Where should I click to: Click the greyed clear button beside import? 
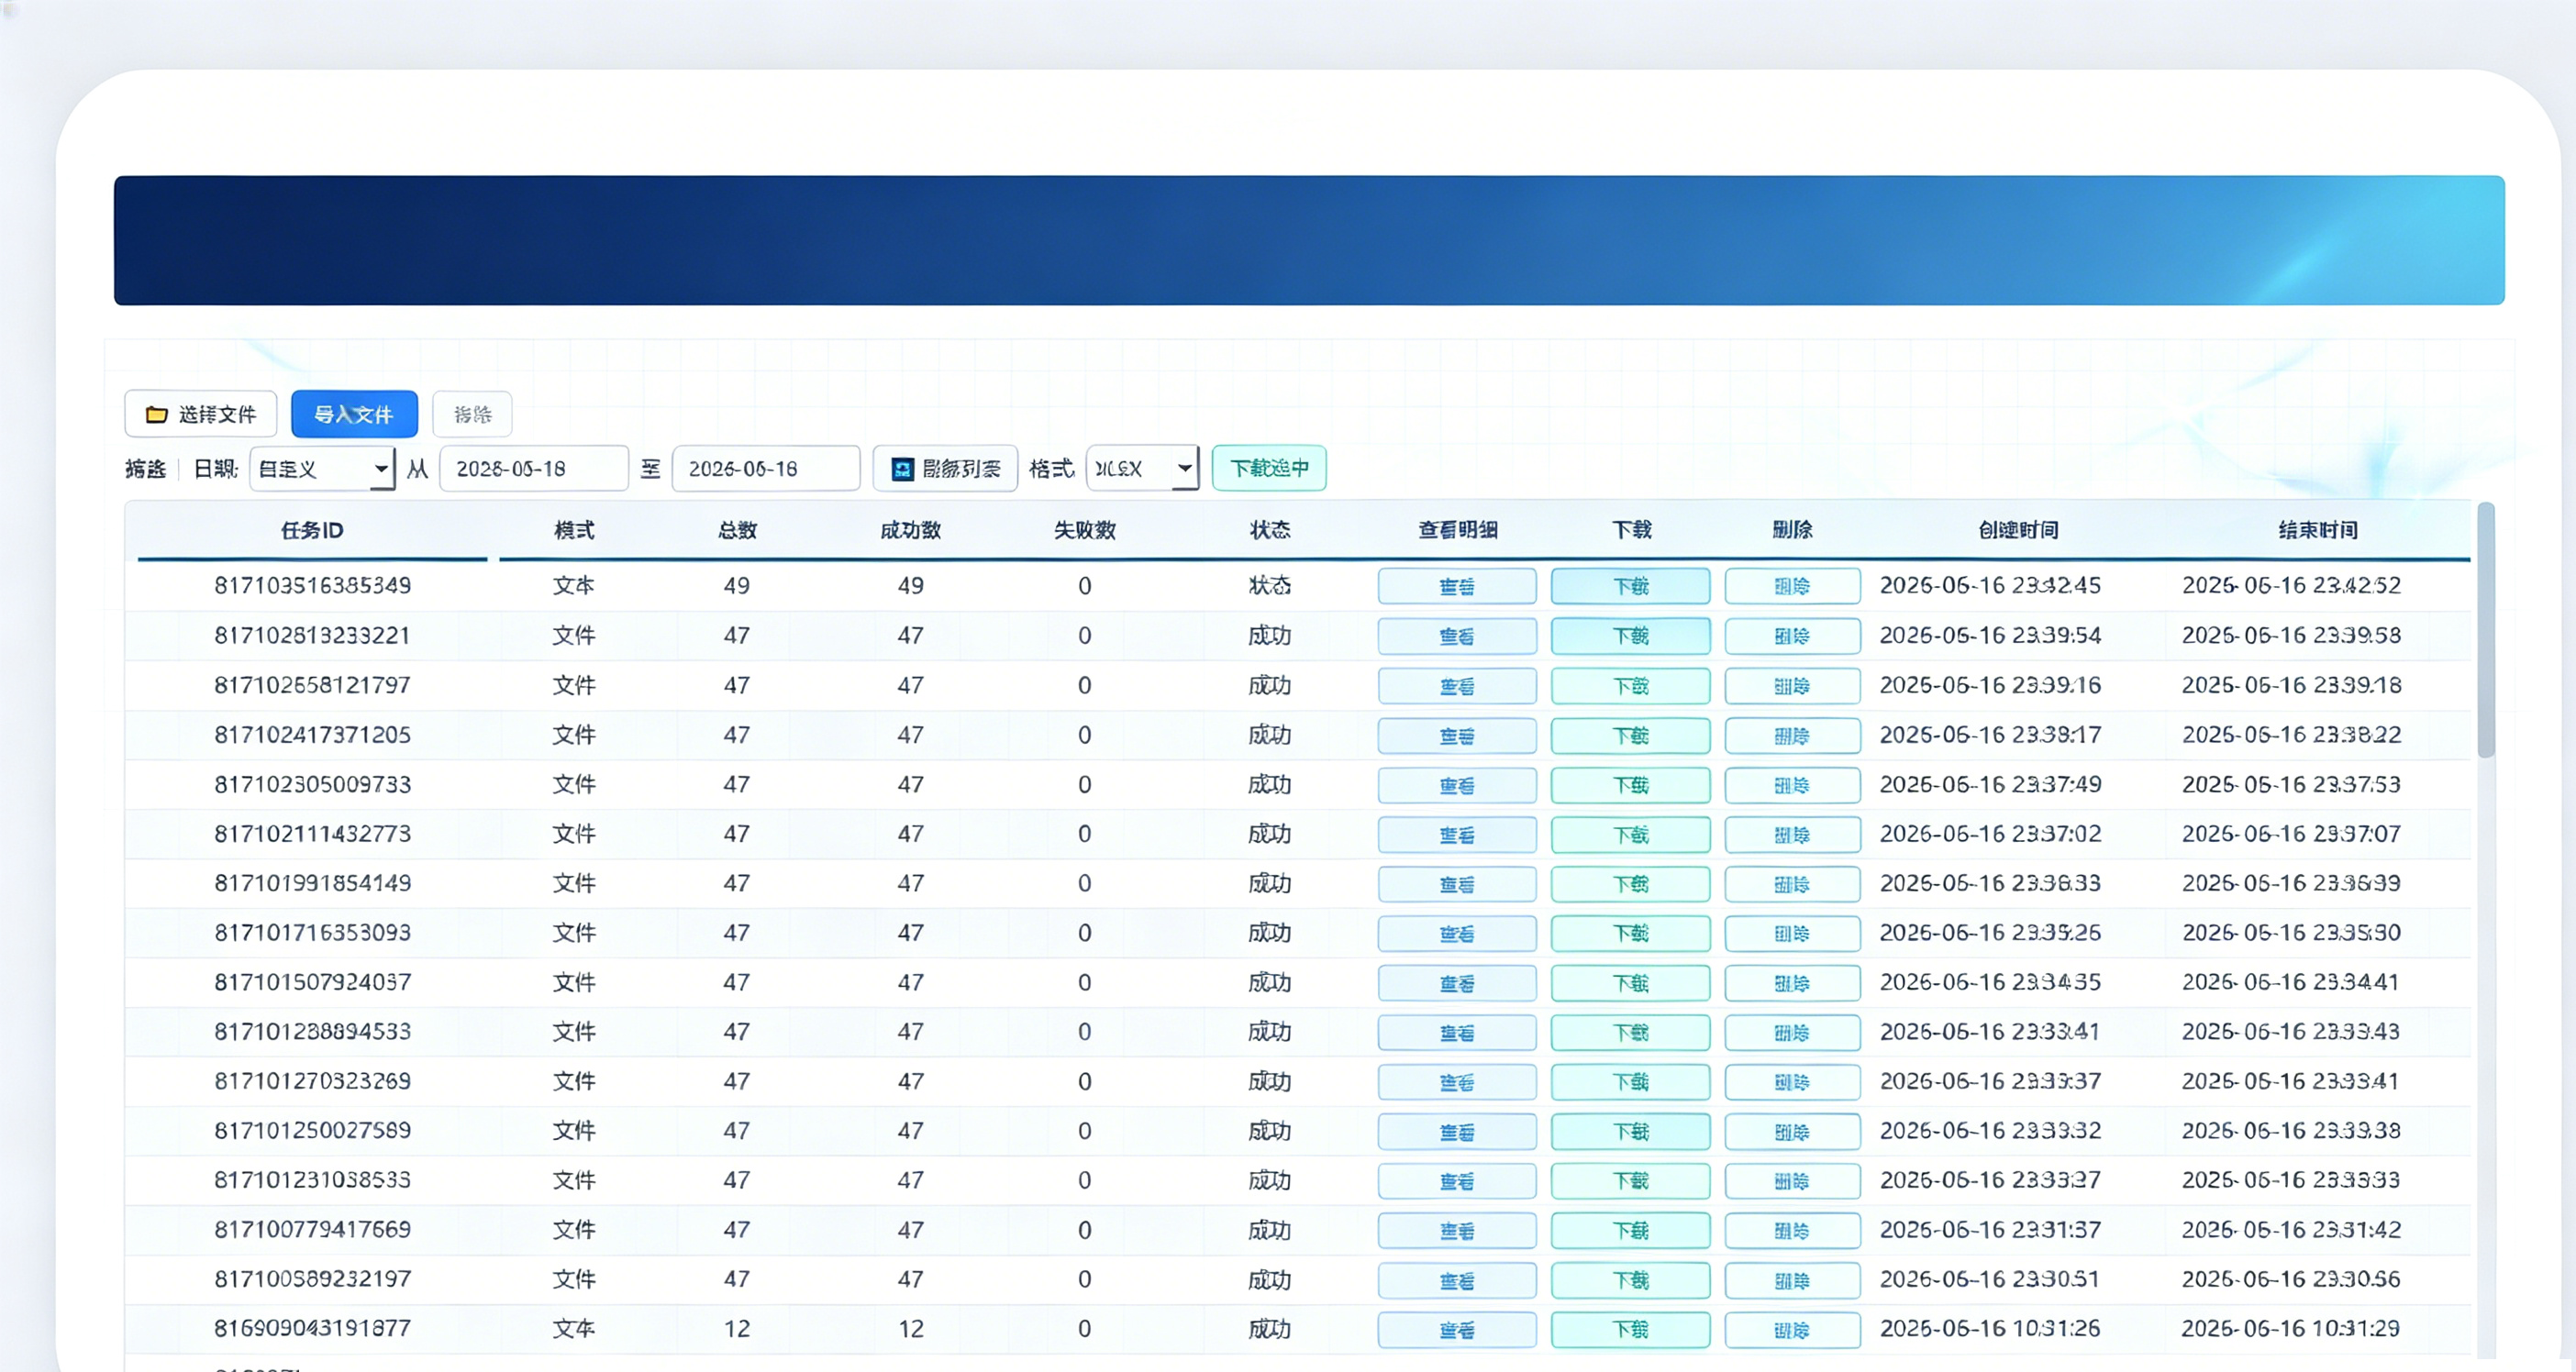pos(472,414)
